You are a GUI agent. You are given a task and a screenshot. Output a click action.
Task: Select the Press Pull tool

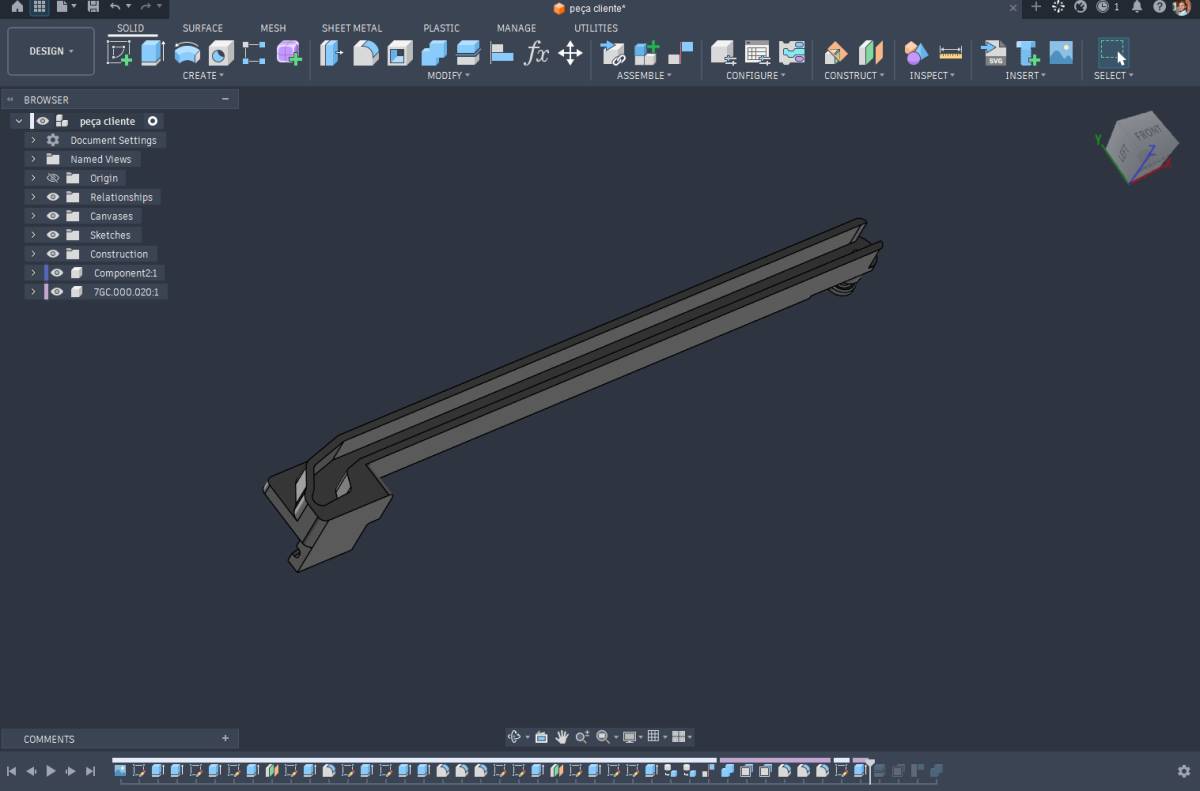331,53
